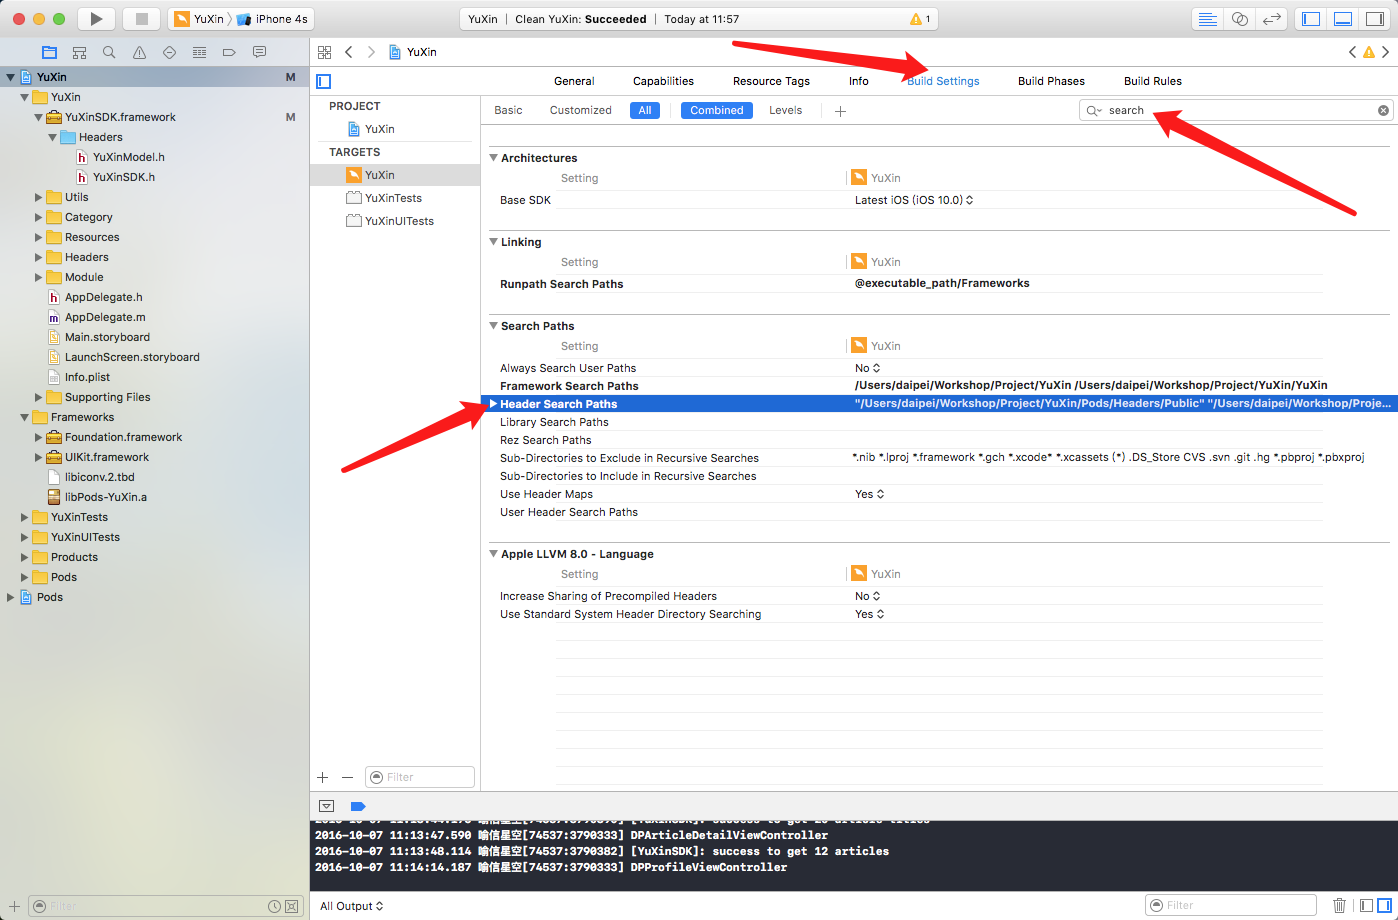Select the Combined view button
This screenshot has width=1398, height=920.
tap(717, 110)
